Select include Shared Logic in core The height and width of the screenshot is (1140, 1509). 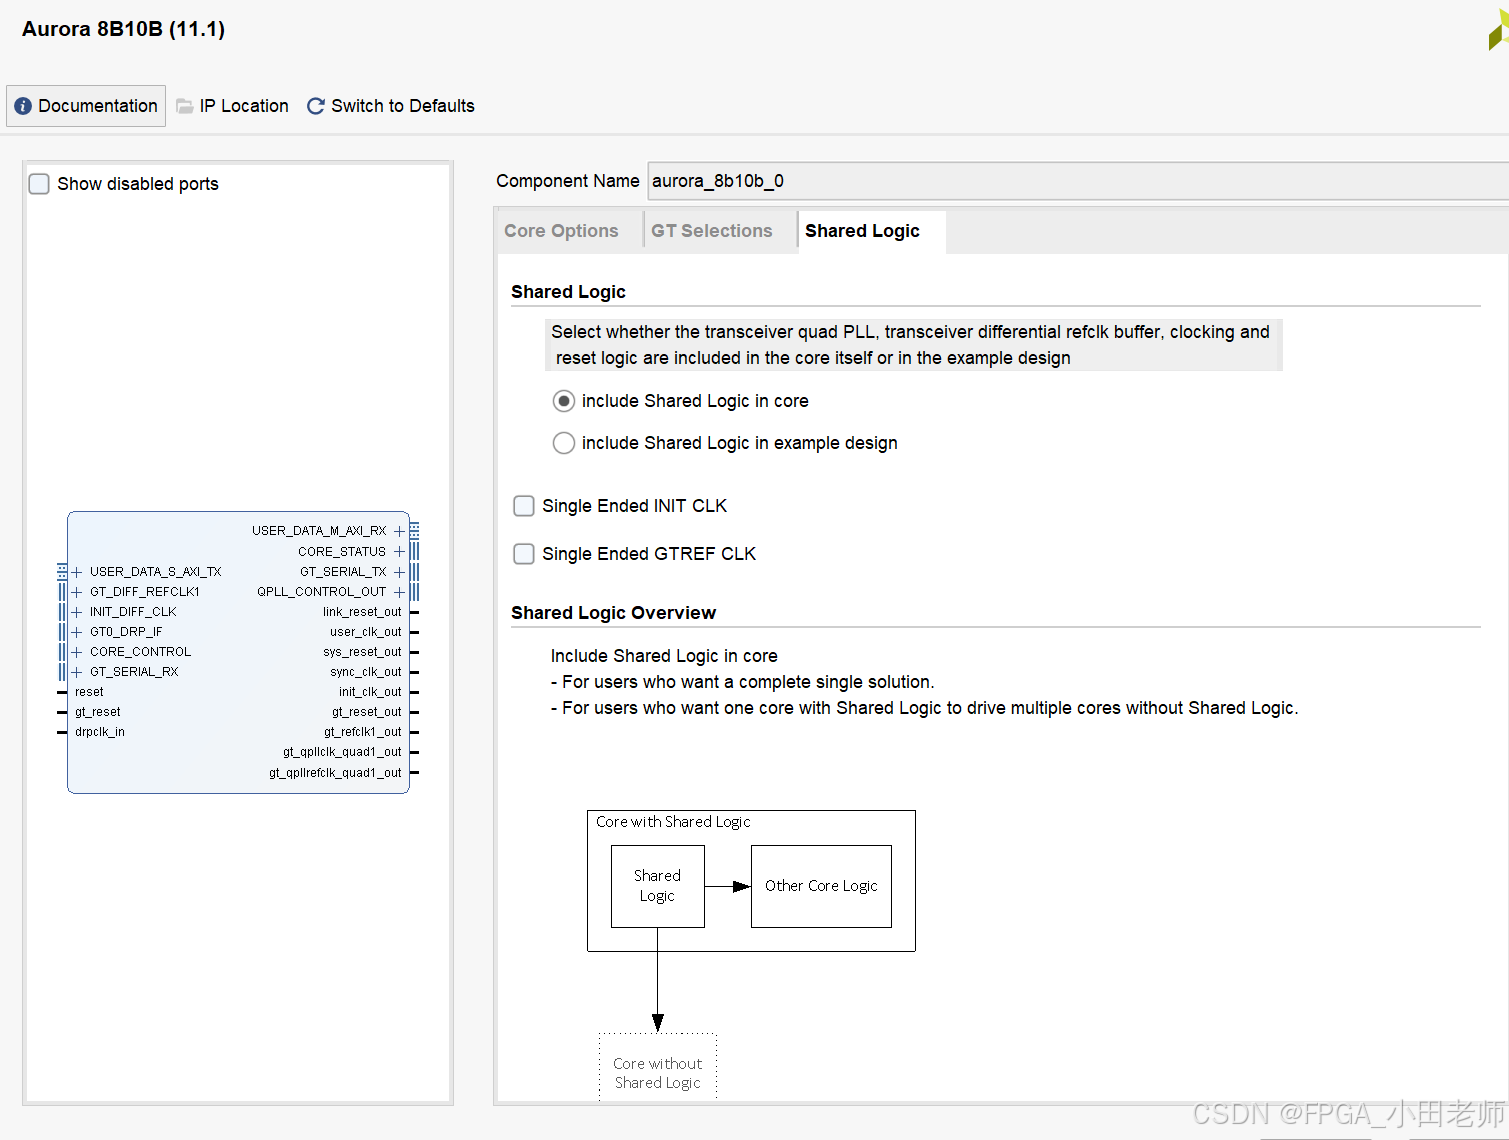pos(564,401)
